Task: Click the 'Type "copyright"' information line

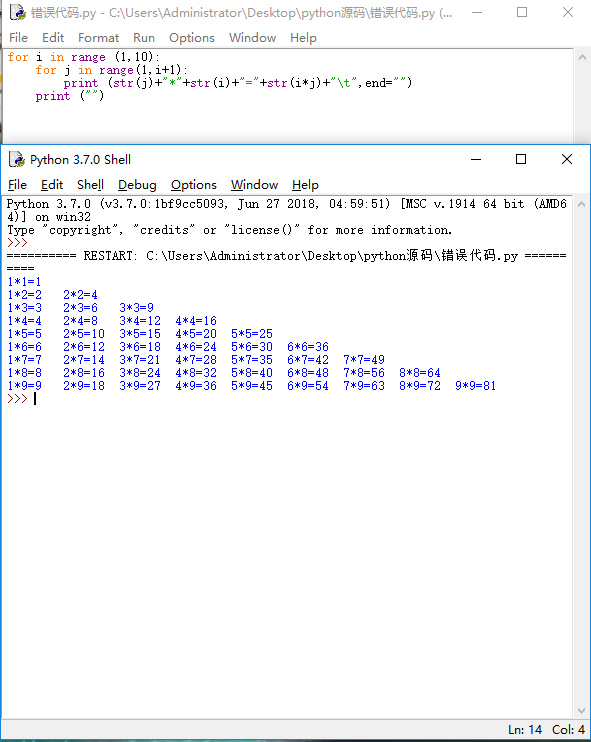Action: pyautogui.click(x=229, y=230)
